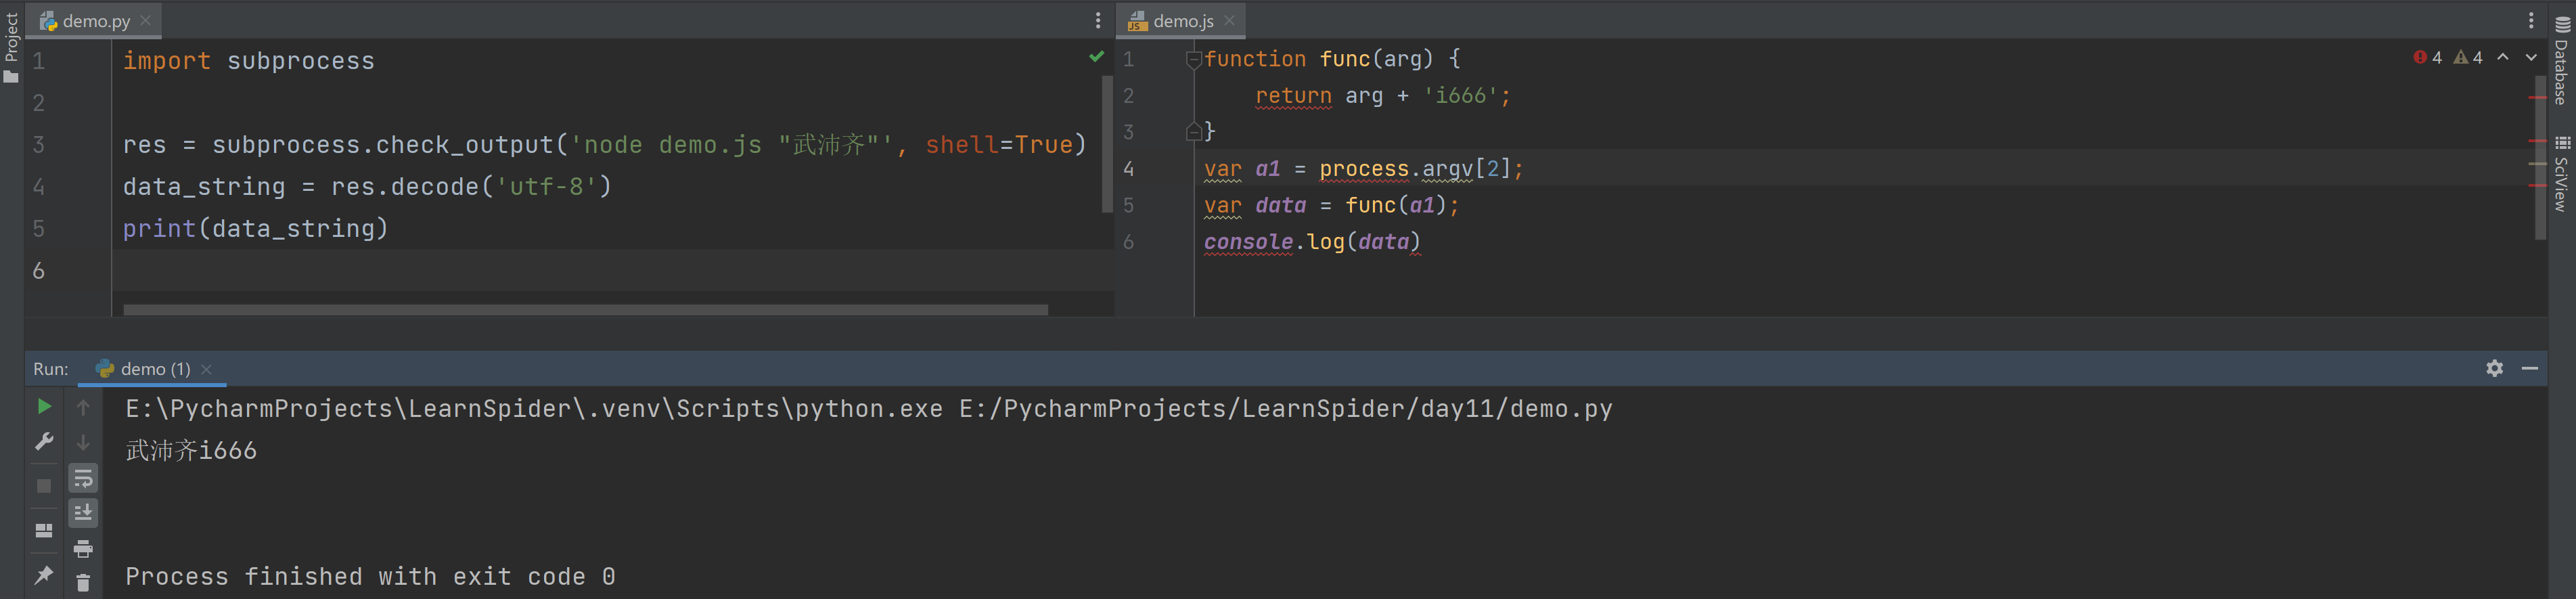Go to next highlighted error arrow
The image size is (2576, 599).
[2531, 57]
